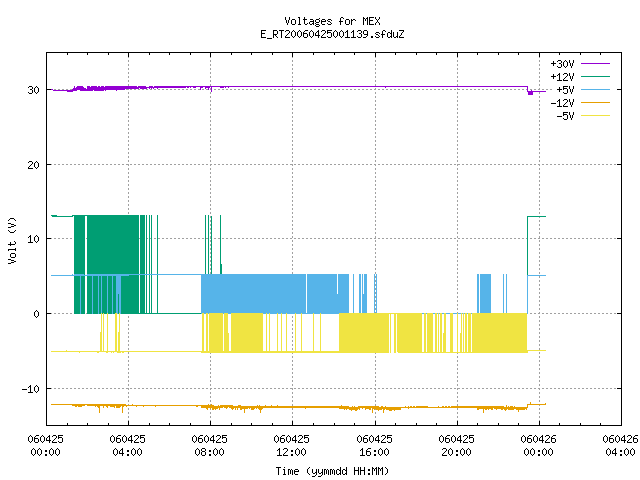
Task: Click the x-axis tick 060426 04:00
Action: [x=620, y=445]
